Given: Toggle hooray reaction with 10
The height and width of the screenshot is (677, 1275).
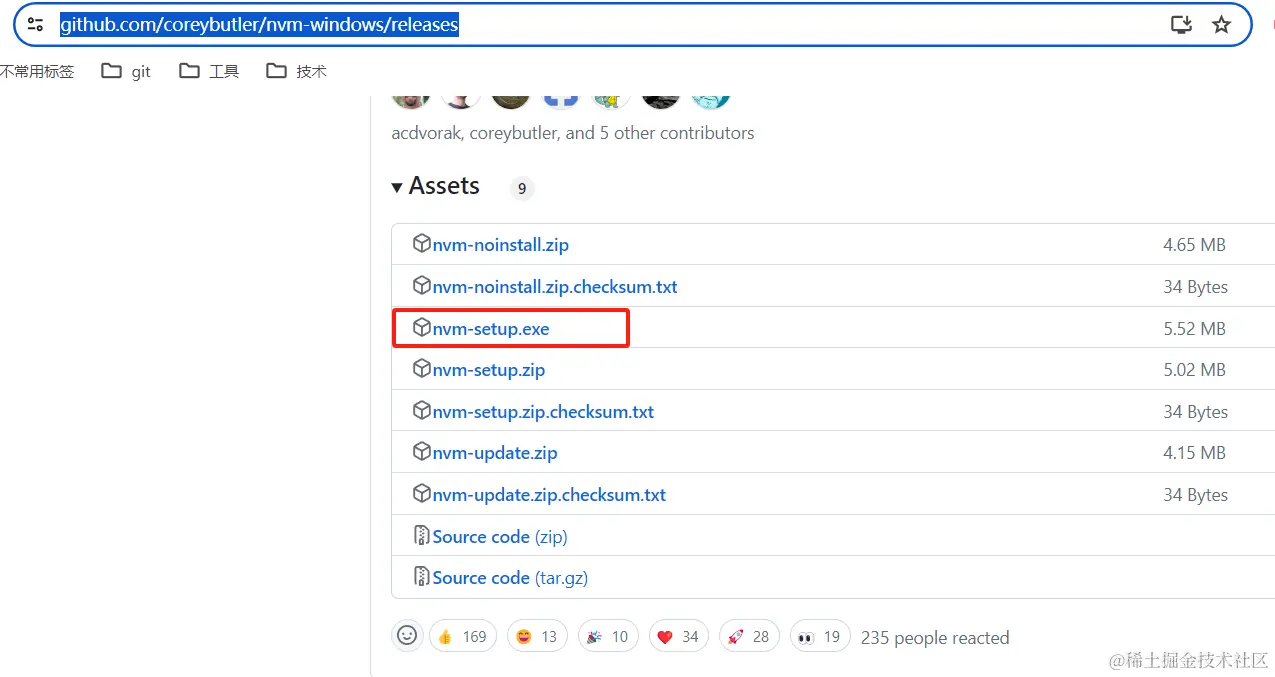Looking at the screenshot, I should [x=608, y=636].
